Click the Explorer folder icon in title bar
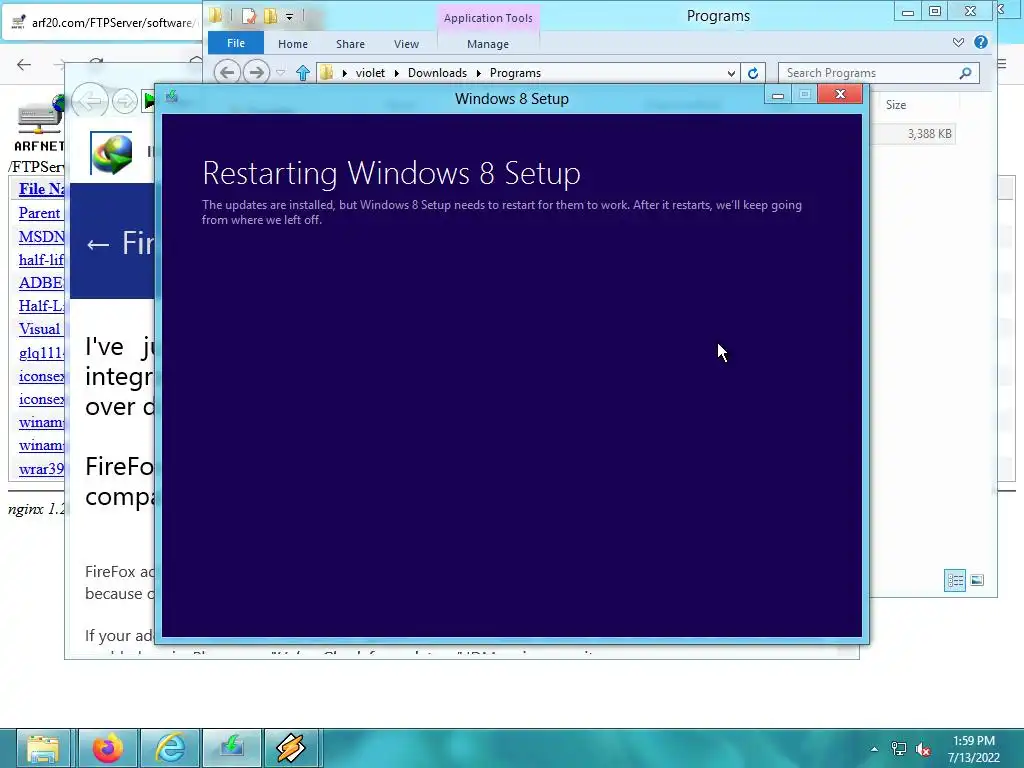The height and width of the screenshot is (768, 1024). [x=216, y=14]
